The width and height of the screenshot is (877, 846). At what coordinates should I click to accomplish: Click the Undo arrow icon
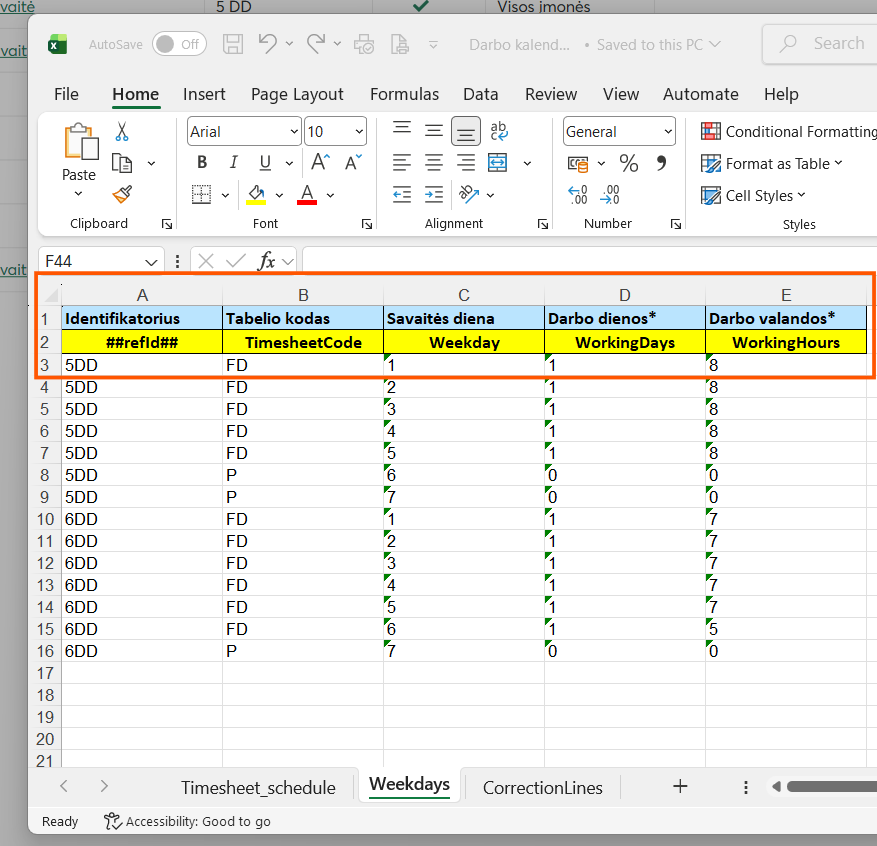point(267,44)
